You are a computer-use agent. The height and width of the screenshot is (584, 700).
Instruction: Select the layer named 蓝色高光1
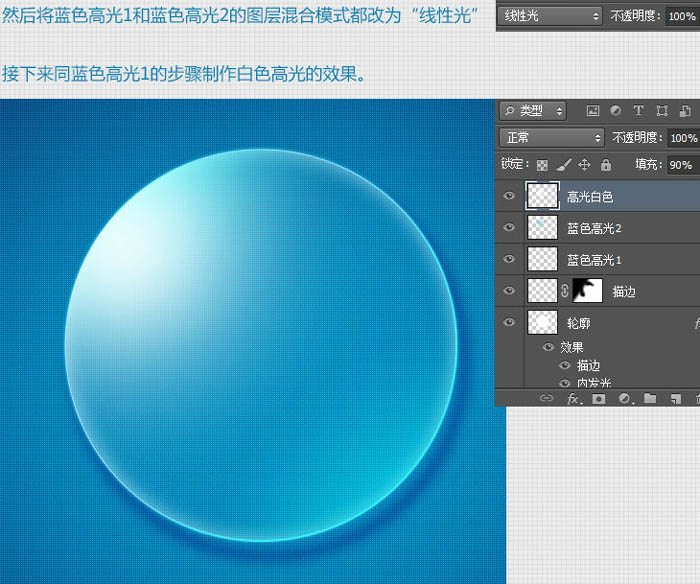[594, 260]
